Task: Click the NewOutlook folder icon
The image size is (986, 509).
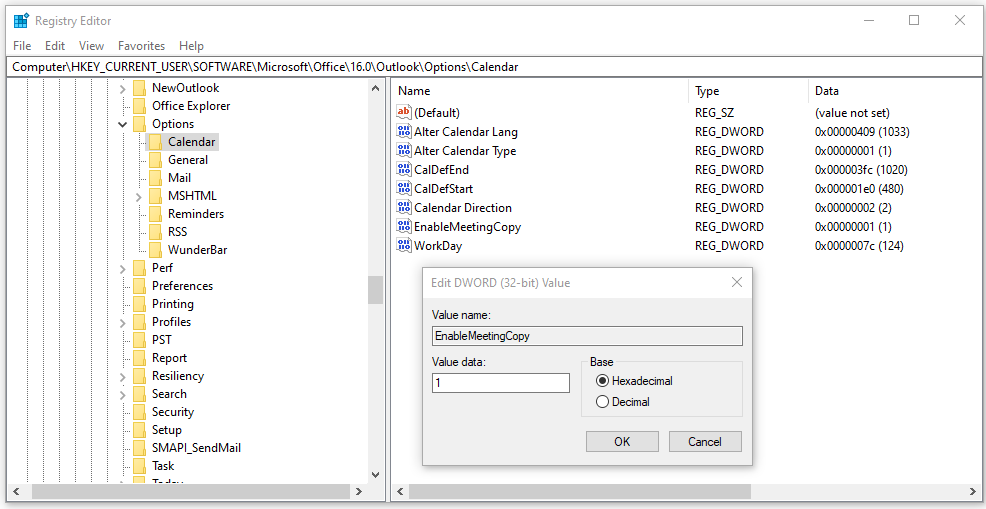Action: 140,88
